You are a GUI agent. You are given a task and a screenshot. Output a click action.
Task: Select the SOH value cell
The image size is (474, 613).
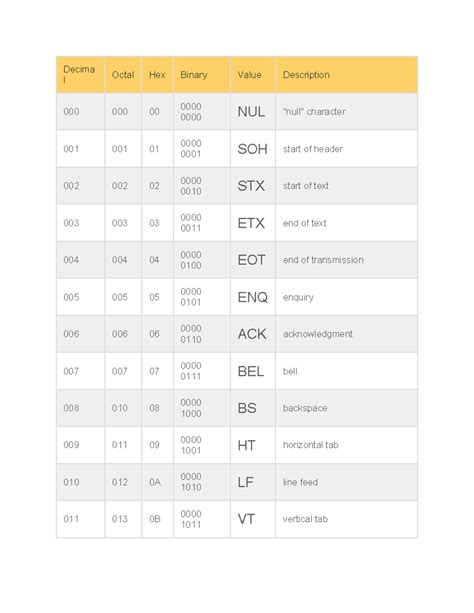[x=253, y=149]
